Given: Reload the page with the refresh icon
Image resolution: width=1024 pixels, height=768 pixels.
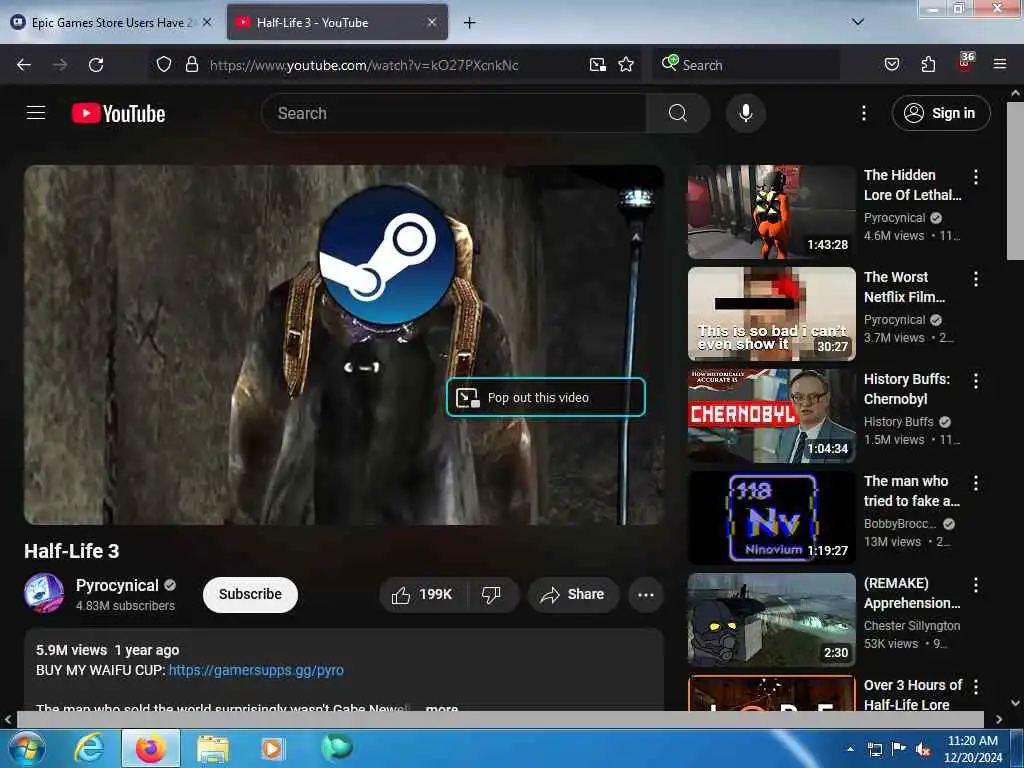Looking at the screenshot, I should click(x=96, y=65).
